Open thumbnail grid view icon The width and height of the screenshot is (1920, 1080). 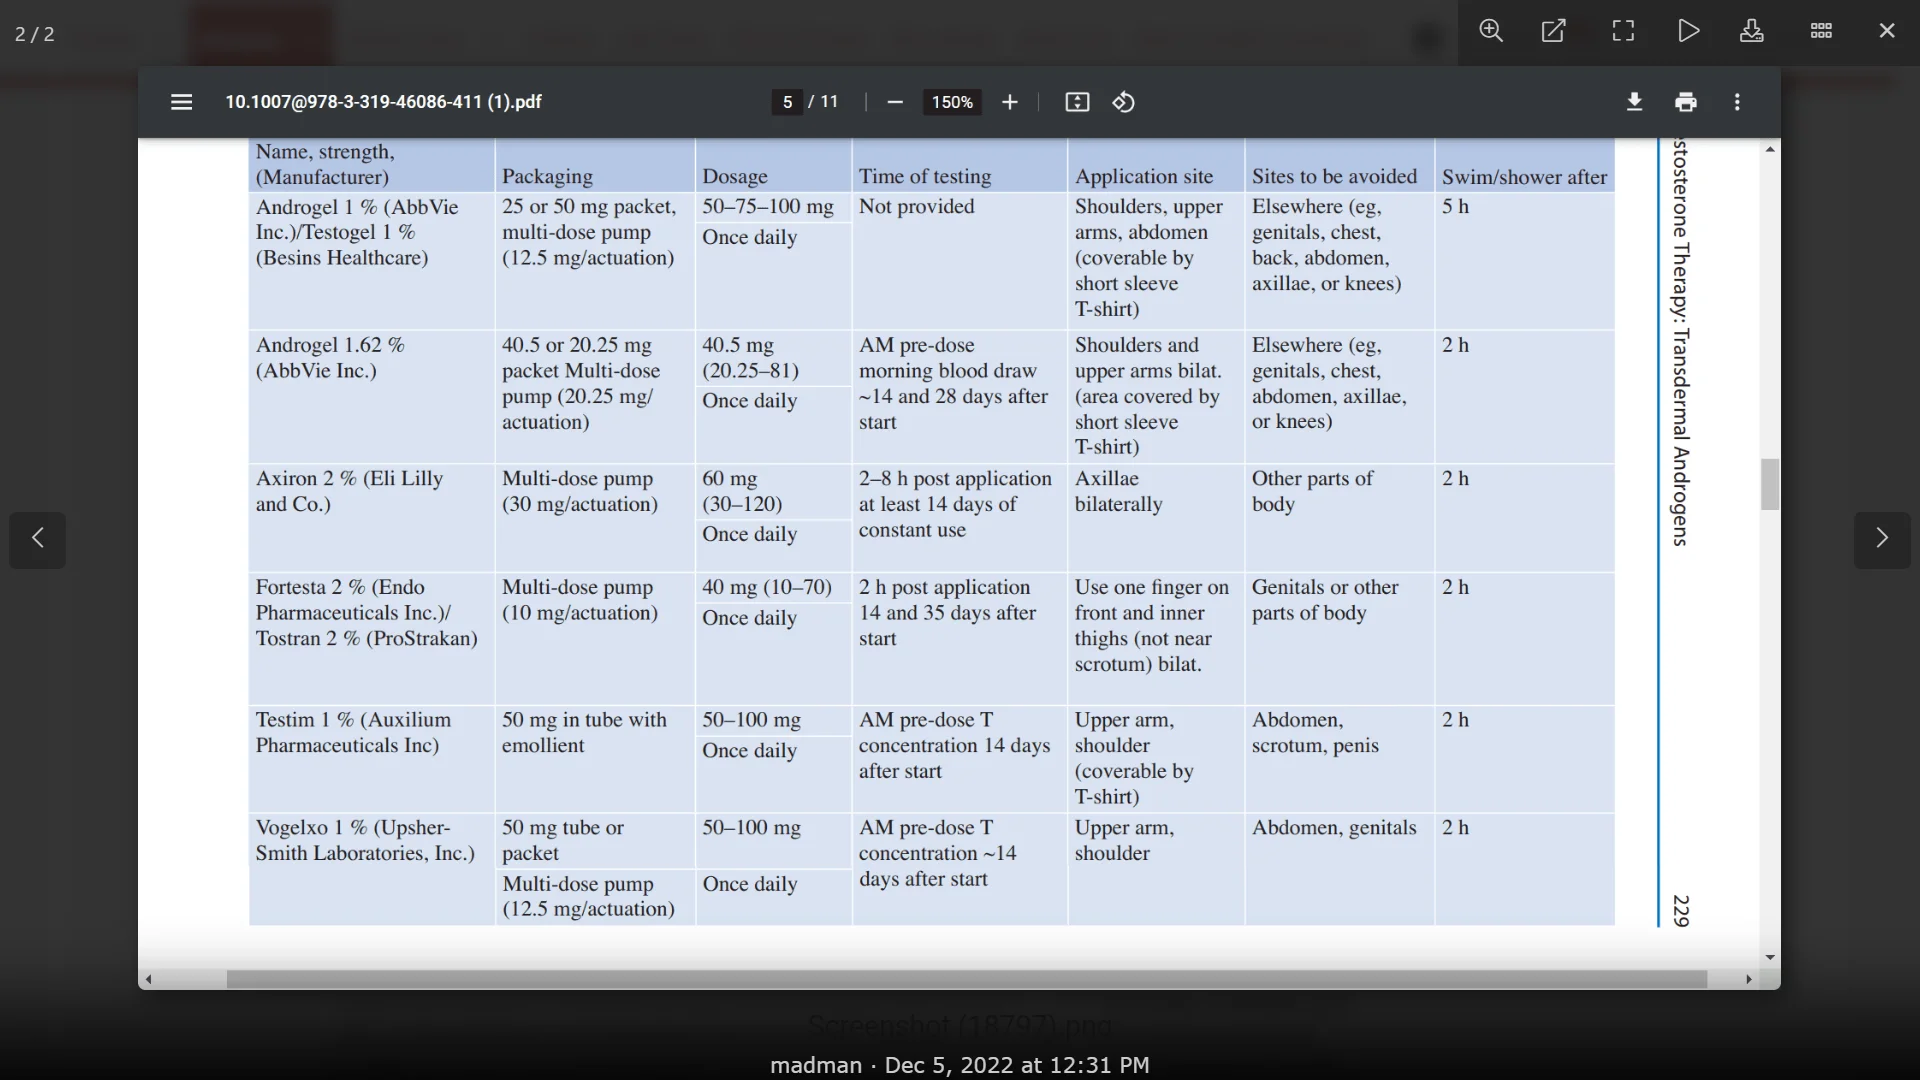1821,31
